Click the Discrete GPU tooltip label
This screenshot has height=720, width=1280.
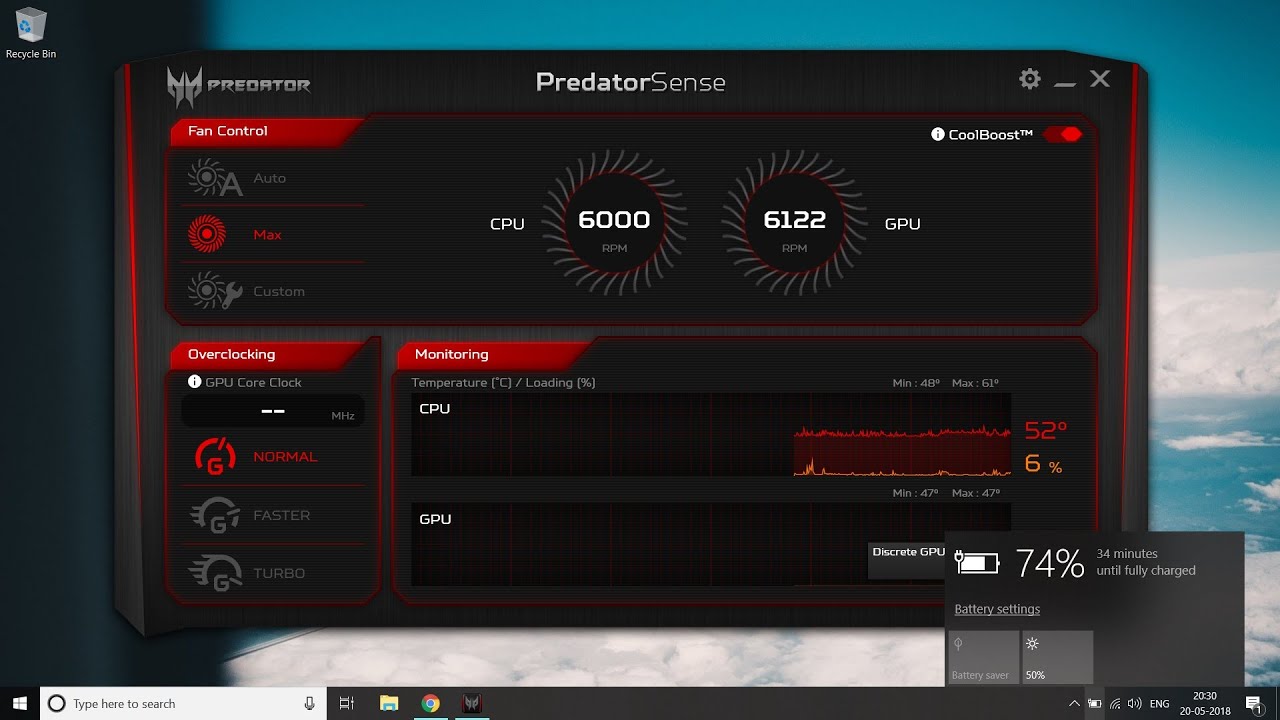click(x=908, y=552)
